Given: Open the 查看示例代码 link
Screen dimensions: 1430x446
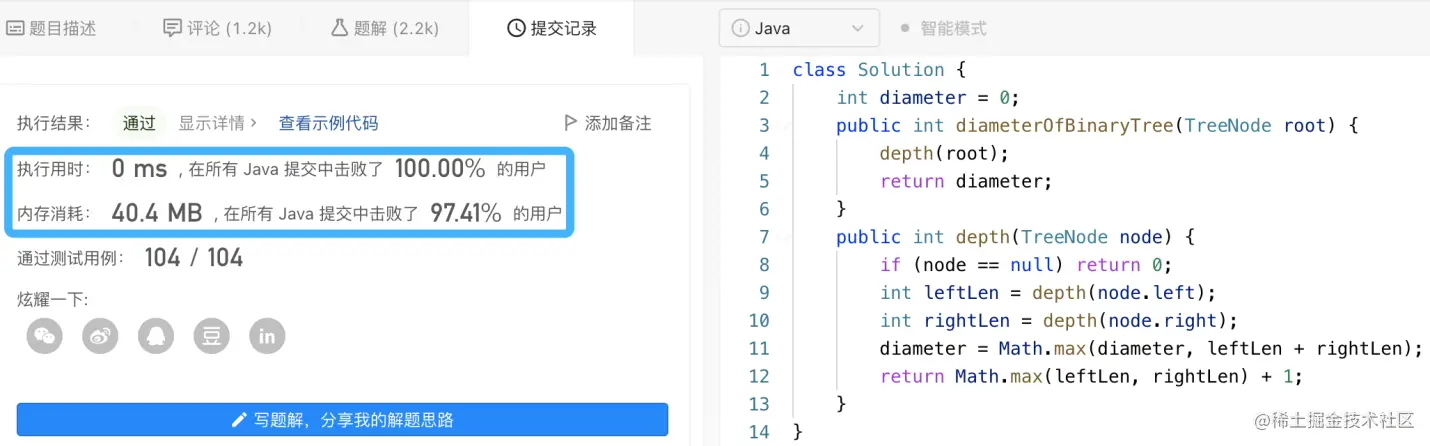Looking at the screenshot, I should click(x=328, y=123).
